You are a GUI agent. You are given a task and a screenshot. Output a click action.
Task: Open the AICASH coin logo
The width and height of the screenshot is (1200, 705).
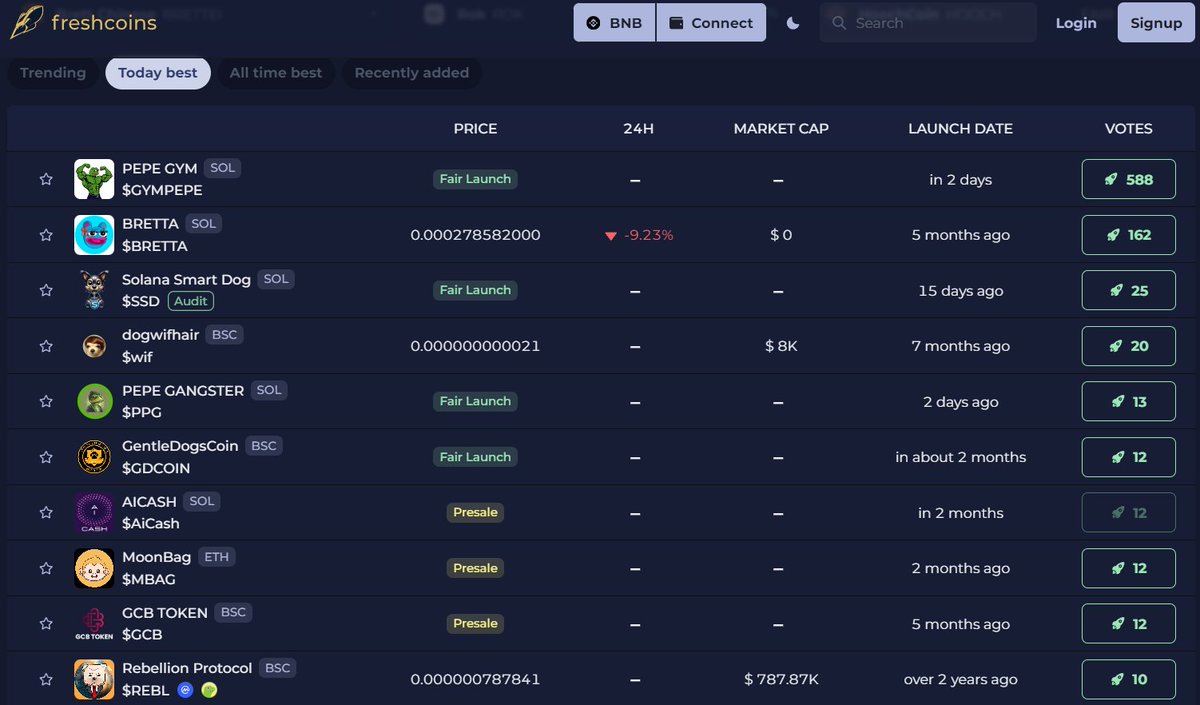94,513
